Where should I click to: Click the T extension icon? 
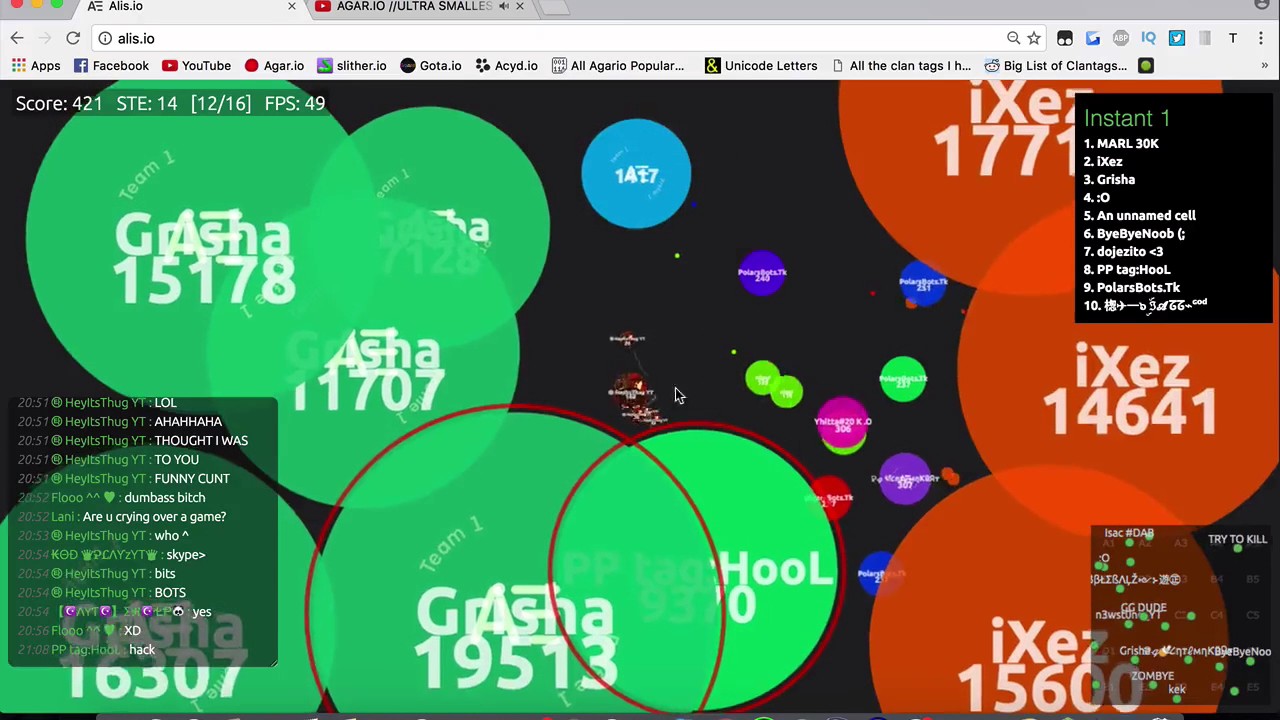coord(1233,38)
